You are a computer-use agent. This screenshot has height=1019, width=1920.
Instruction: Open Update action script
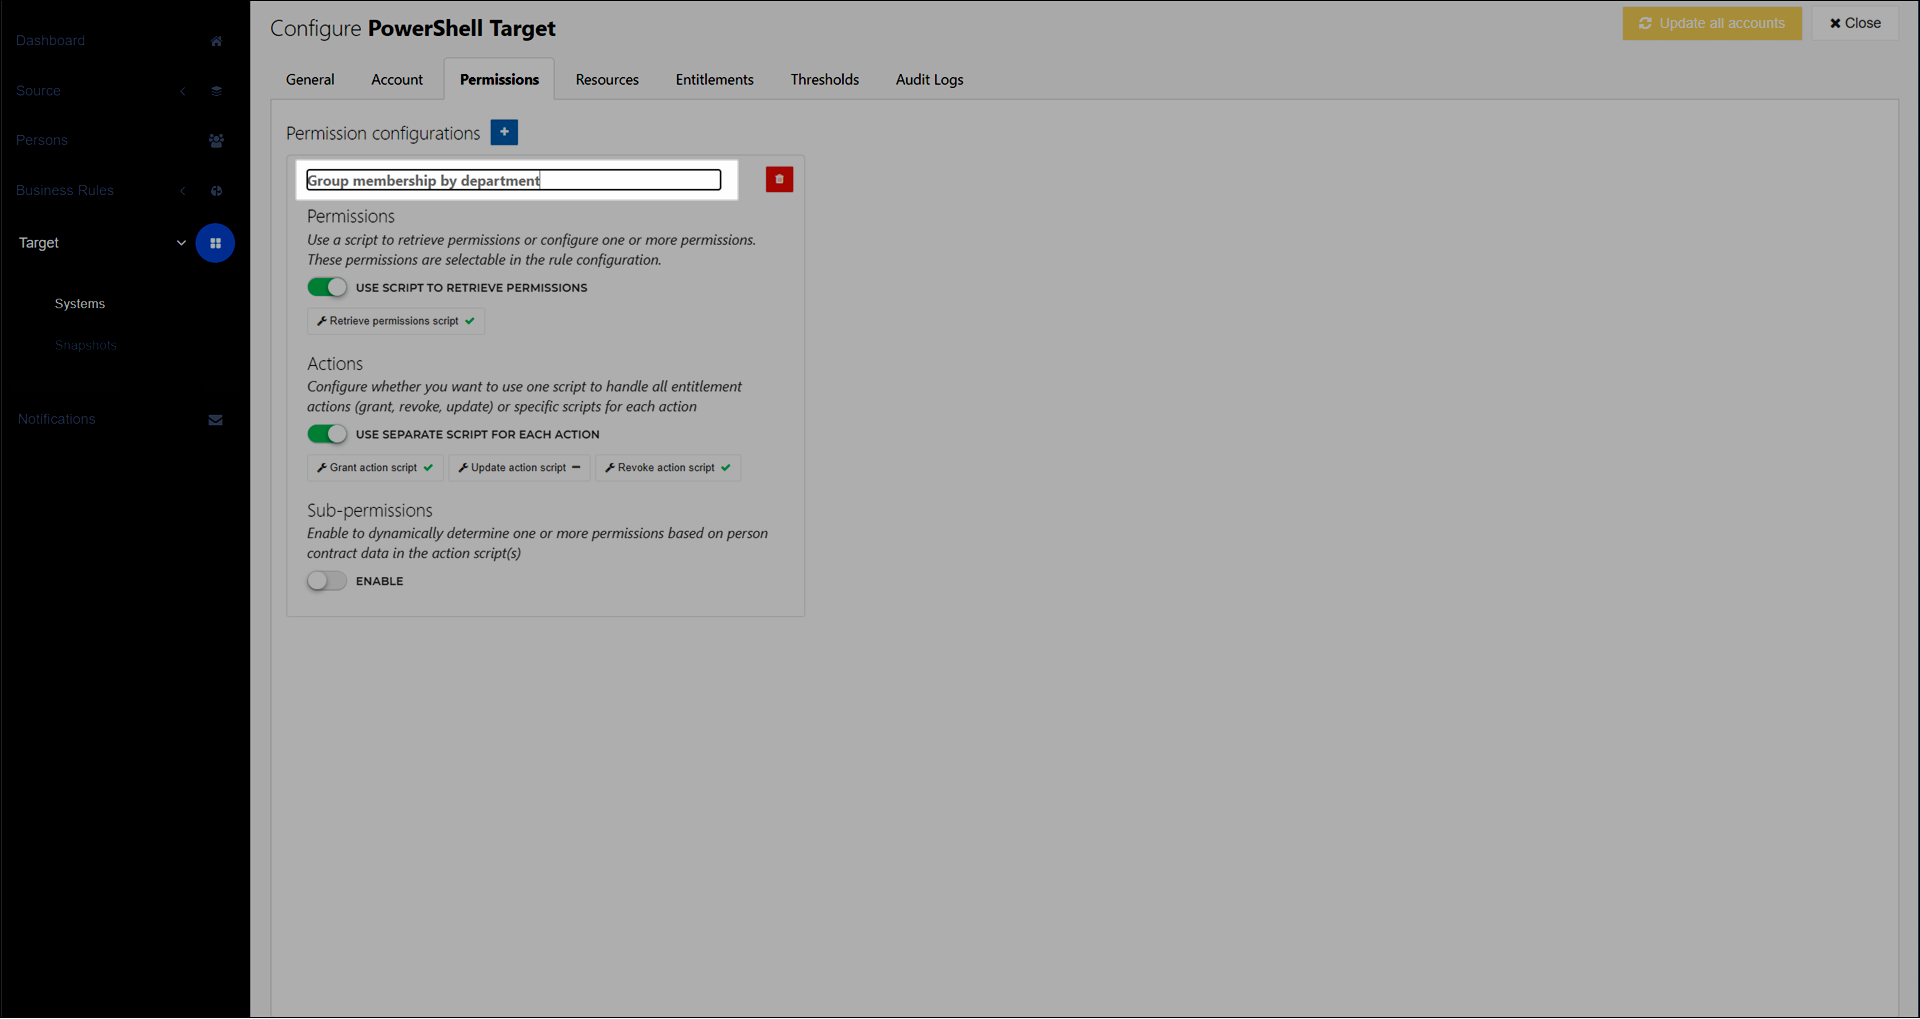(519, 468)
